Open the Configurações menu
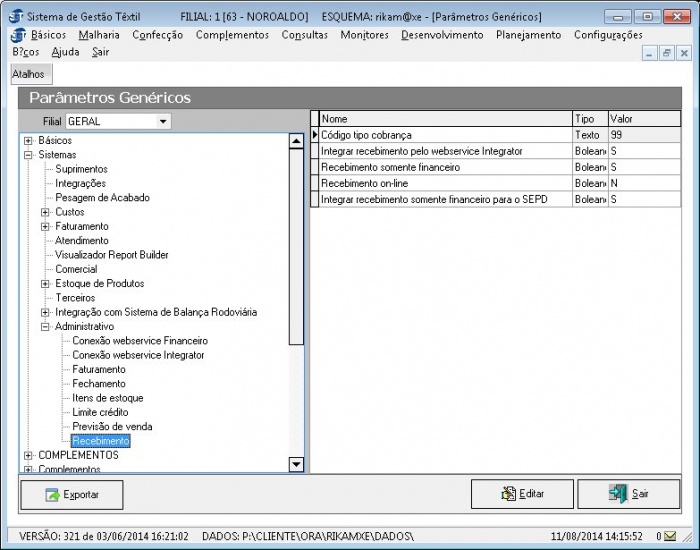The image size is (700, 550). tap(607, 35)
